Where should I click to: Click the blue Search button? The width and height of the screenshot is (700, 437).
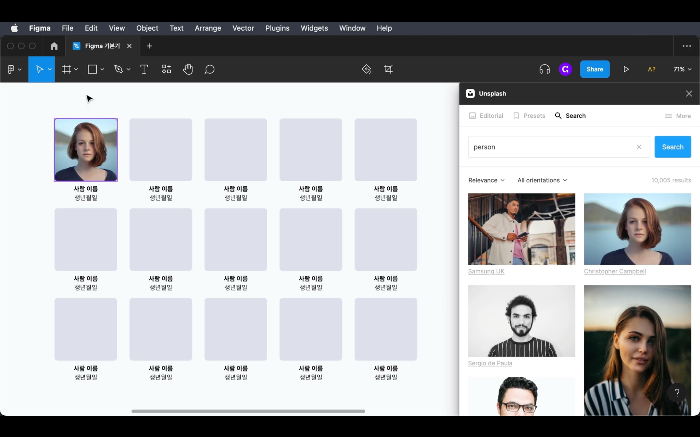coord(672,147)
